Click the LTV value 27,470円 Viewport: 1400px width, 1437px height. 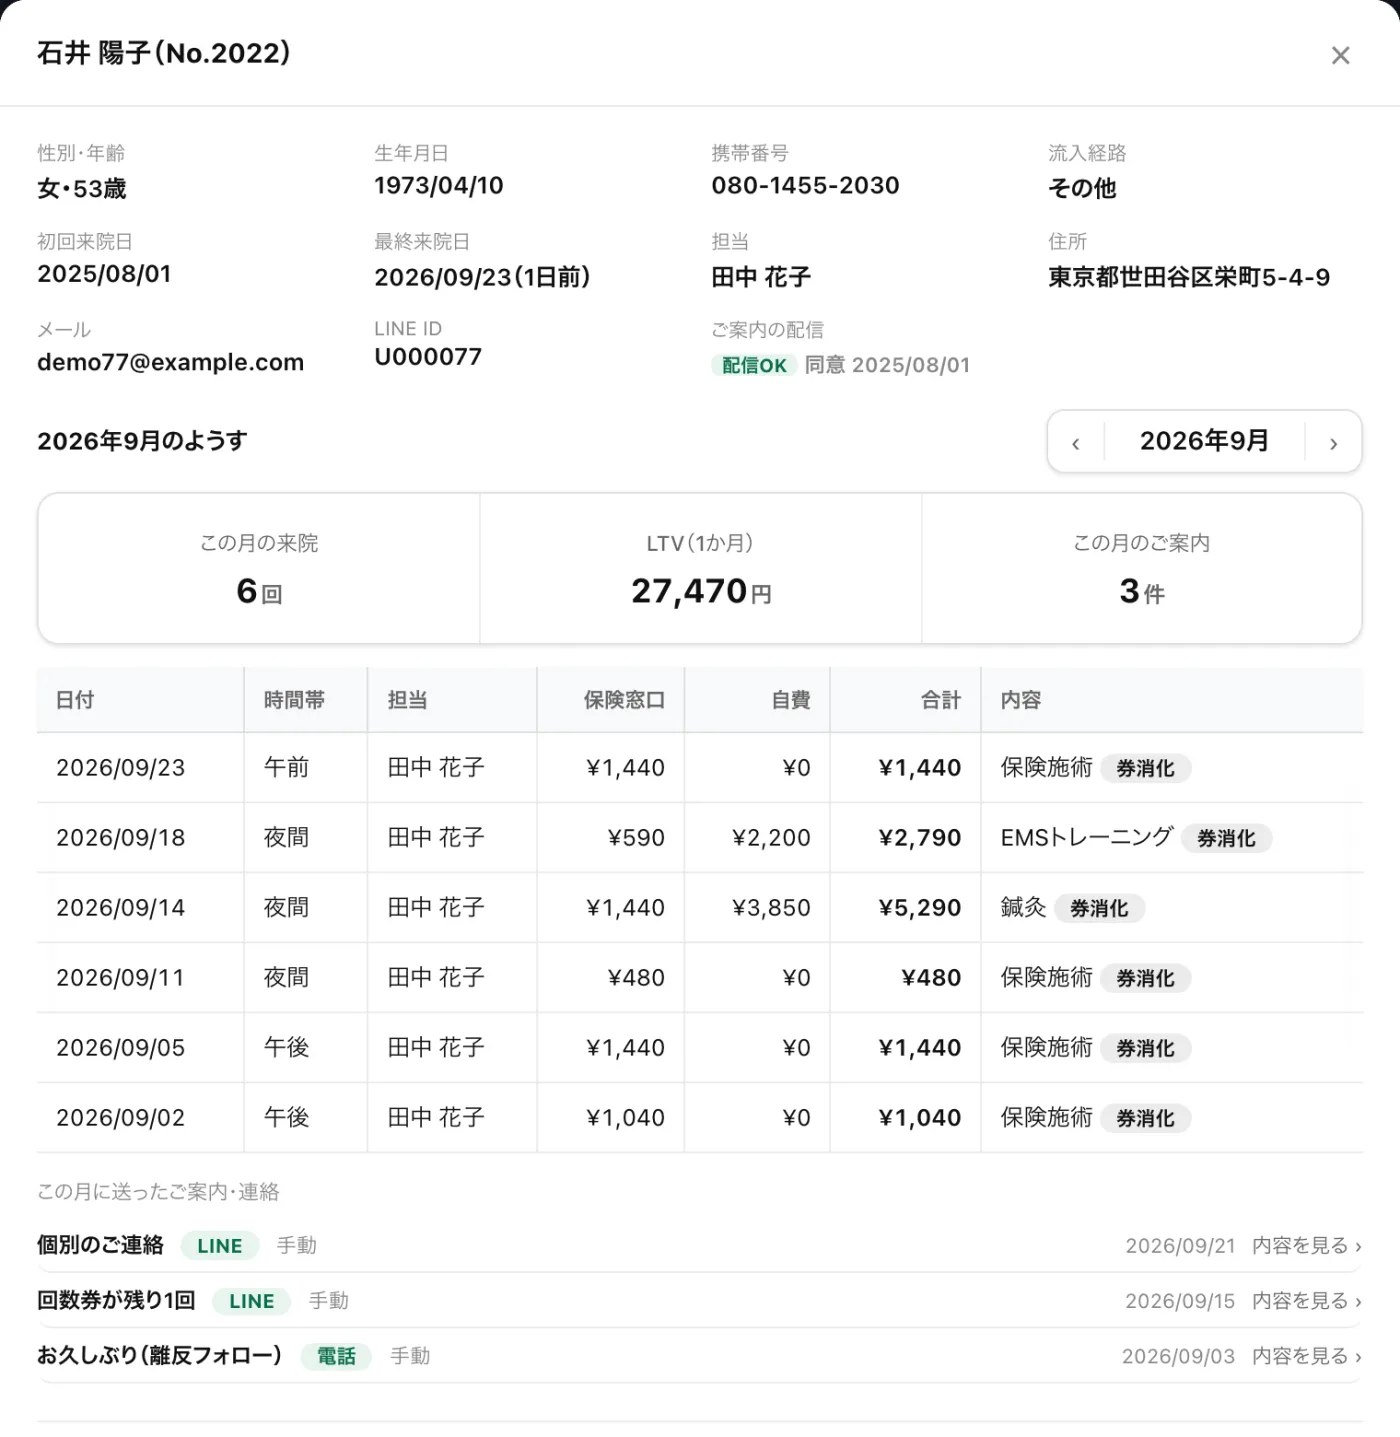(701, 592)
